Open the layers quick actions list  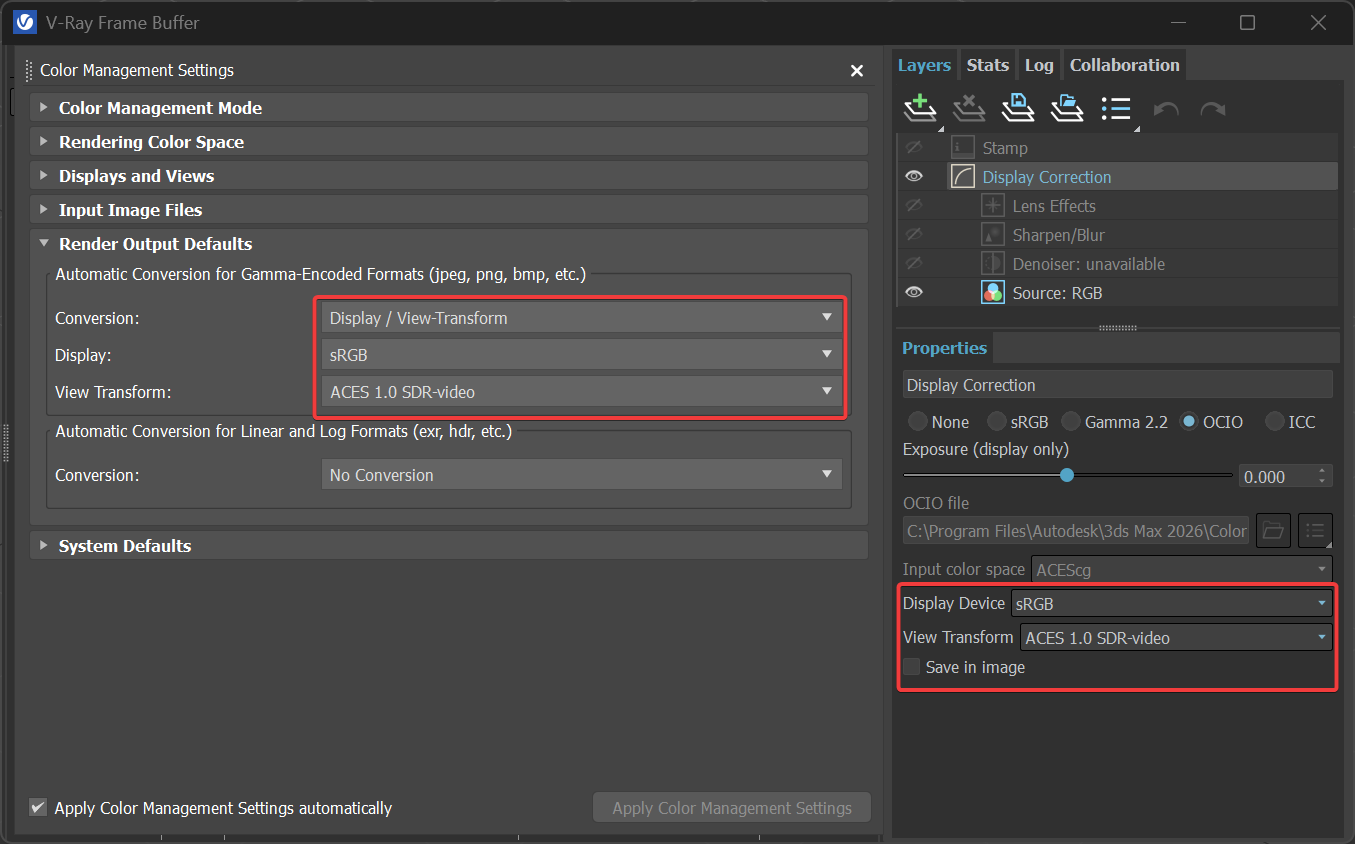pyautogui.click(x=1115, y=108)
